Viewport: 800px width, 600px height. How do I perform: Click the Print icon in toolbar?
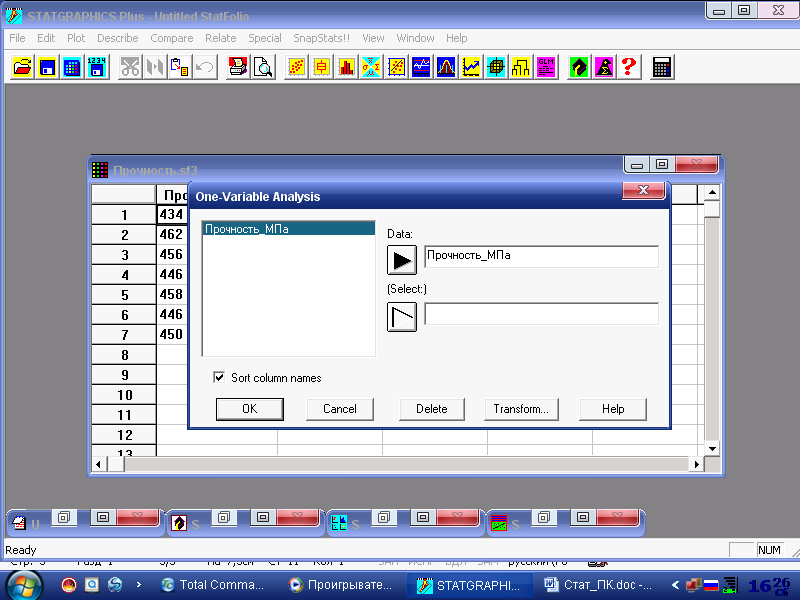[x=238, y=67]
